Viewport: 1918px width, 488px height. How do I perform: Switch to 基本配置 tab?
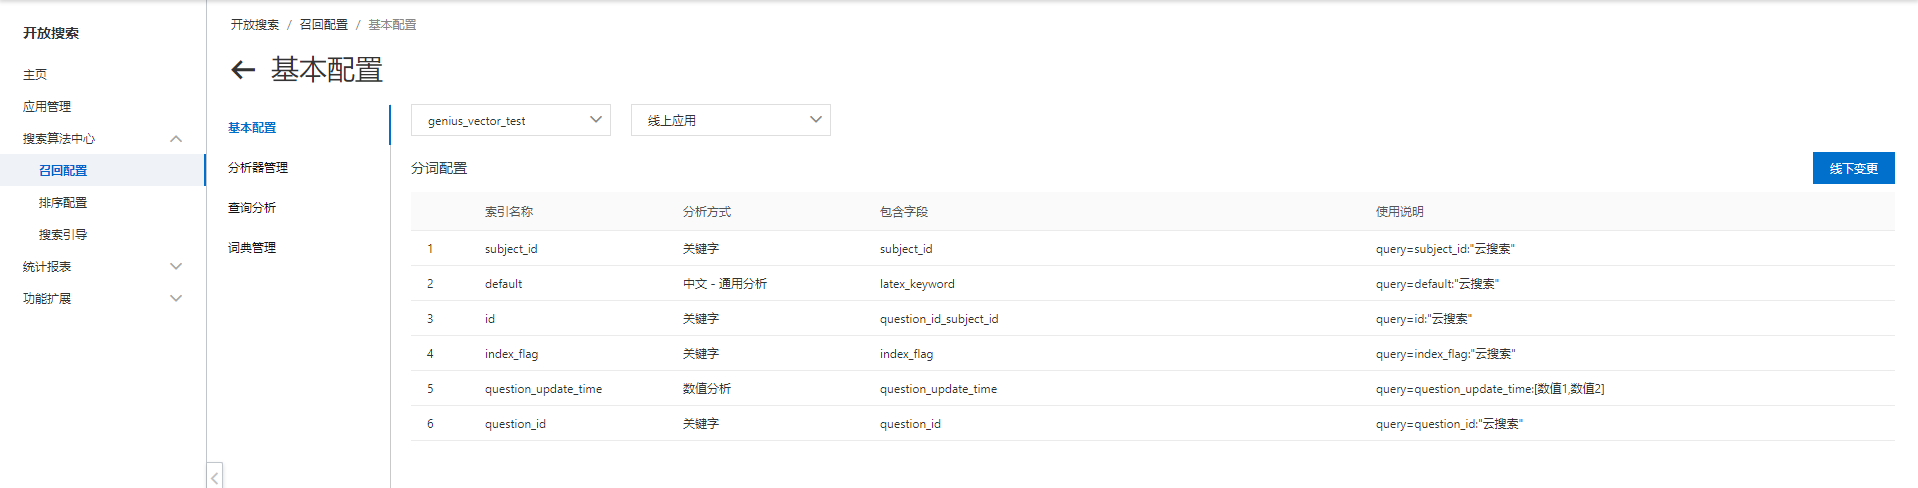point(252,127)
